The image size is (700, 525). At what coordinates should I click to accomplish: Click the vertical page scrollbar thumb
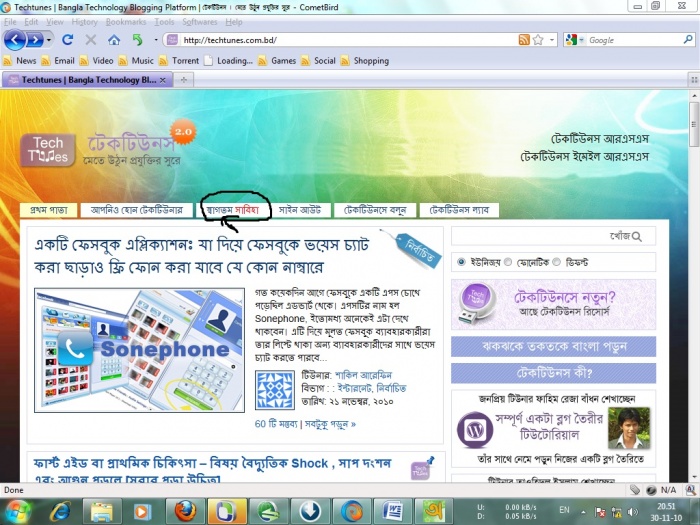[694, 124]
